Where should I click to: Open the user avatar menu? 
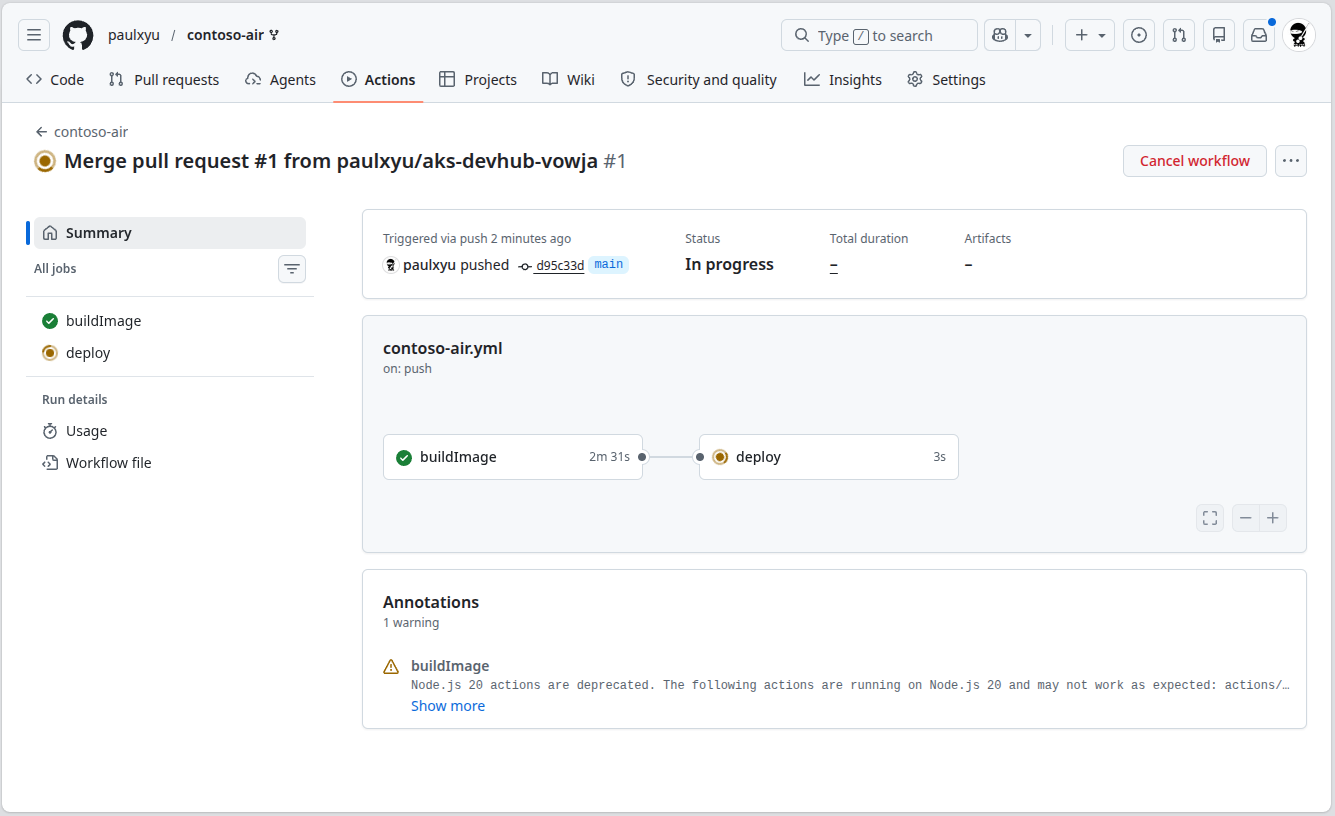[1299, 35]
